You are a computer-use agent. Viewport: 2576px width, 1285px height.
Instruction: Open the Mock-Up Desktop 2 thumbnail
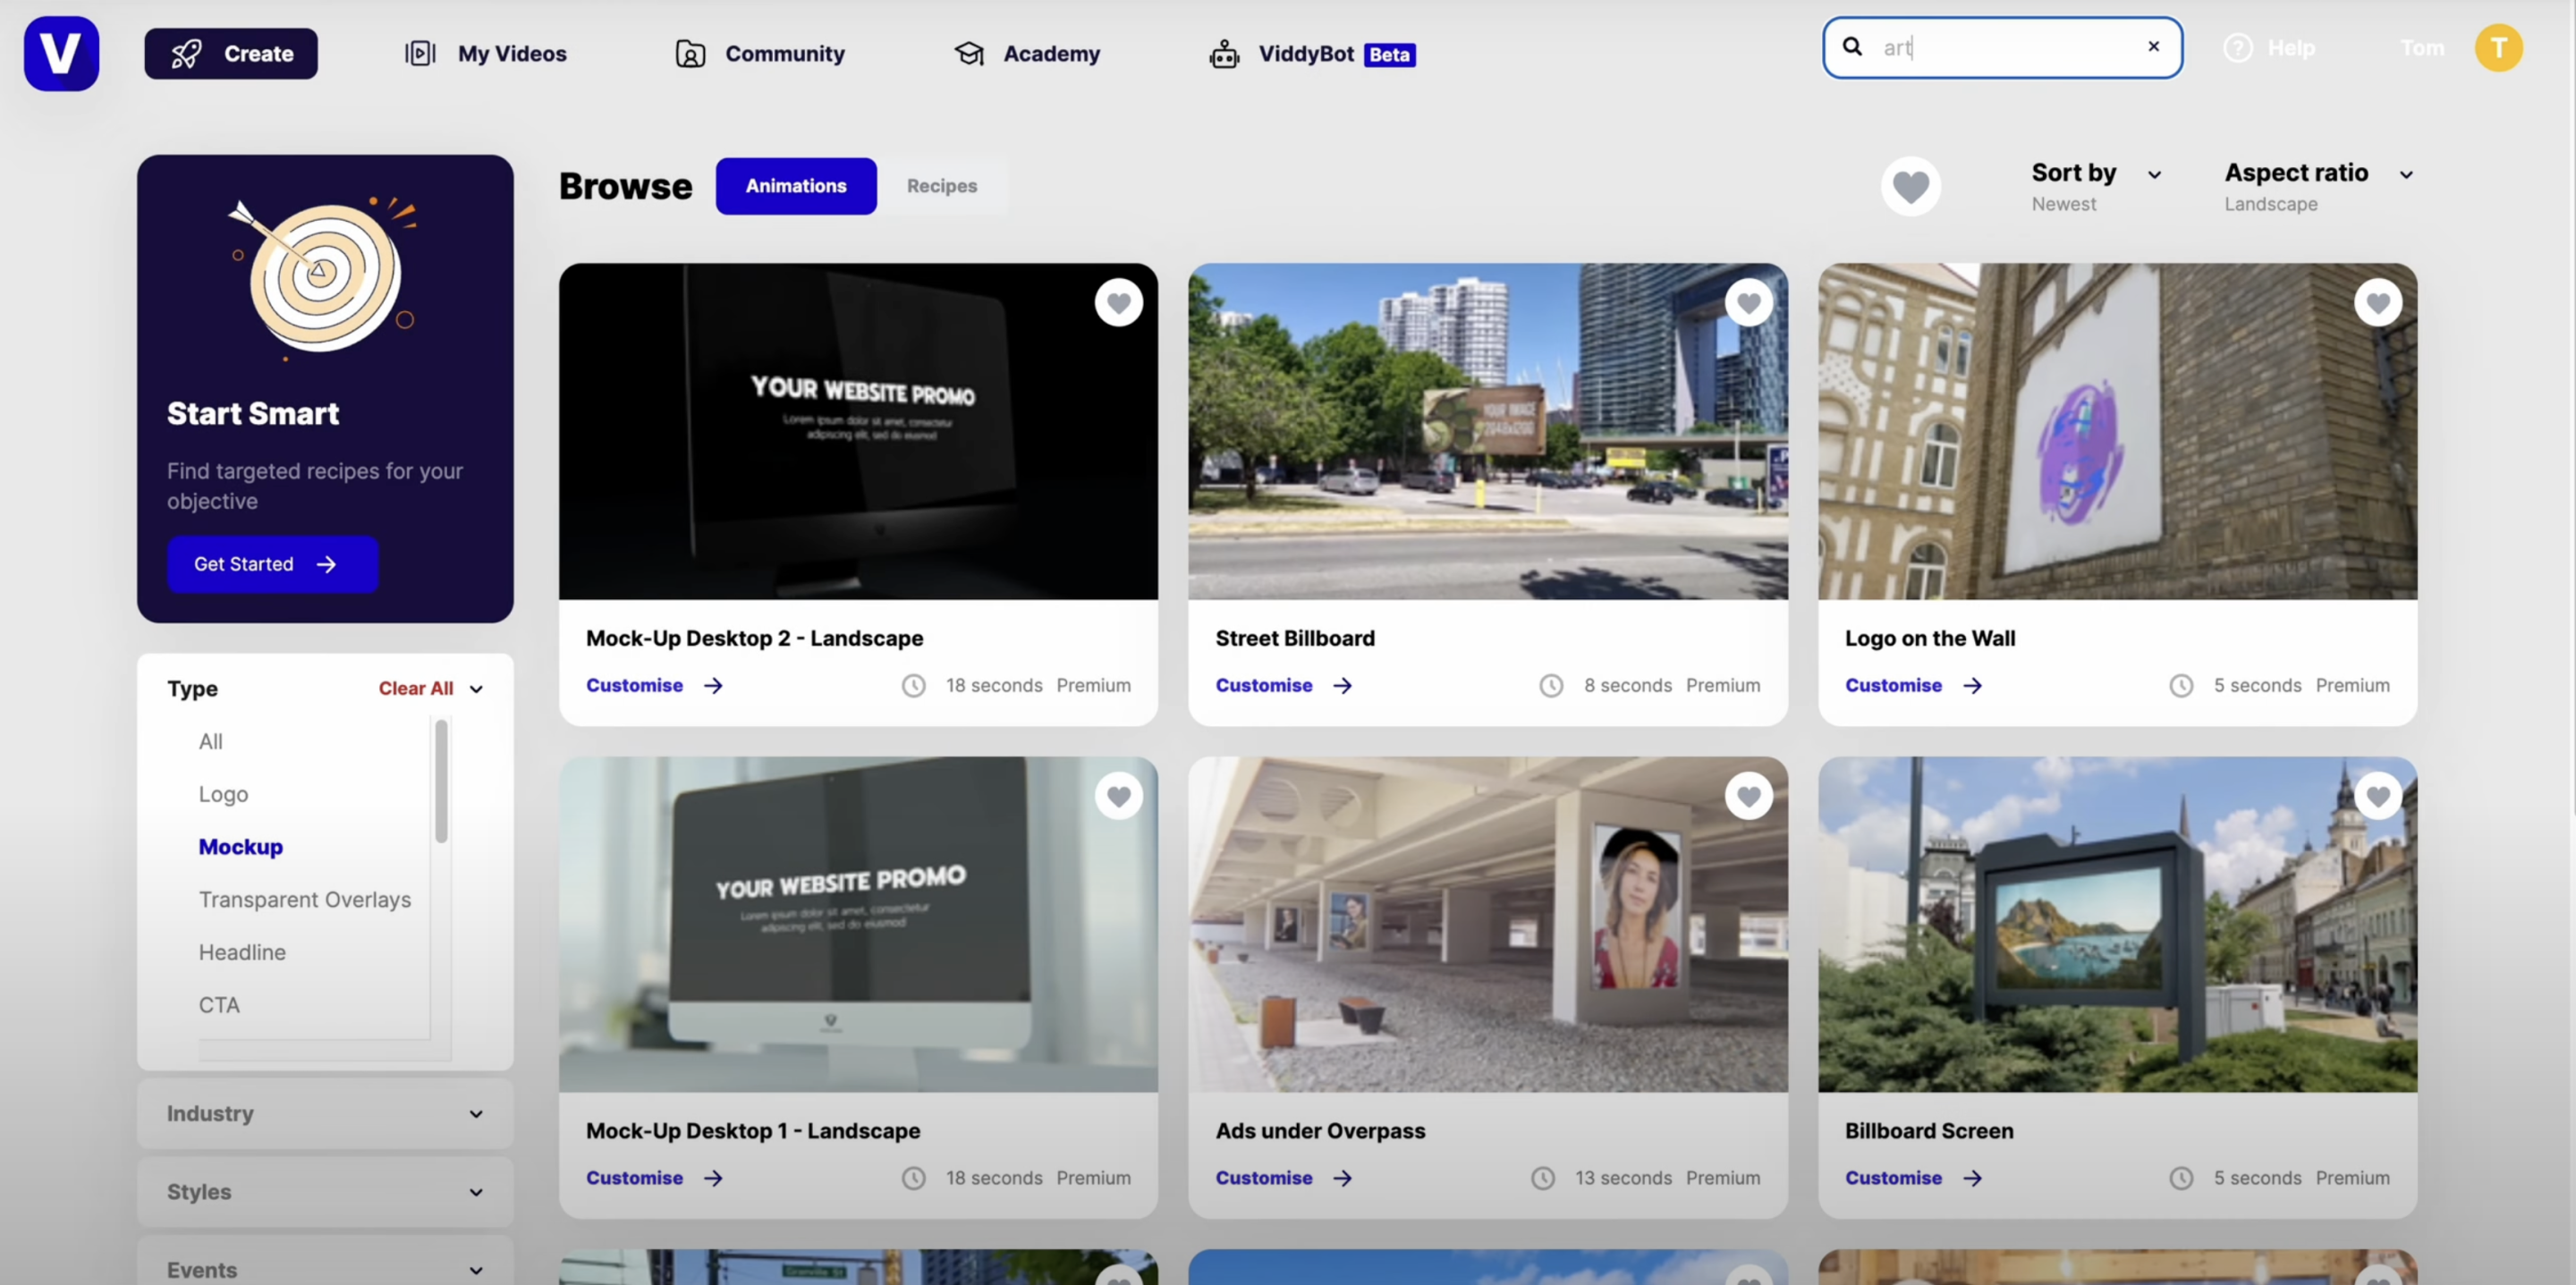(858, 431)
